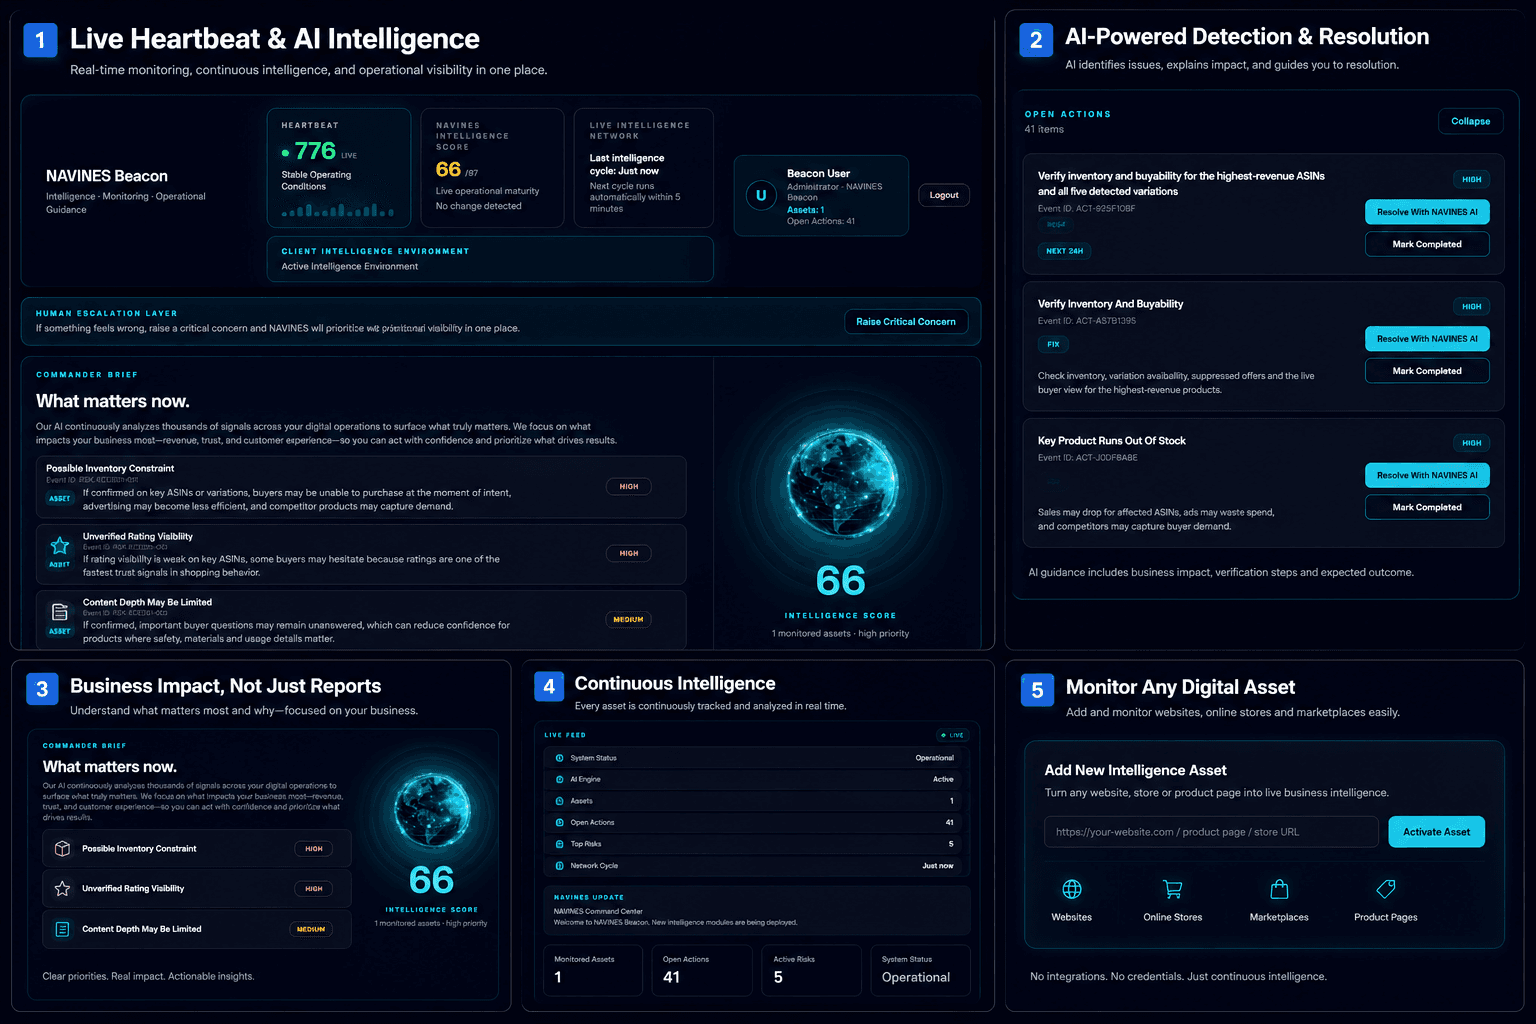Click the Open Actions stat card showing 41
The image size is (1536, 1024).
pos(701,970)
